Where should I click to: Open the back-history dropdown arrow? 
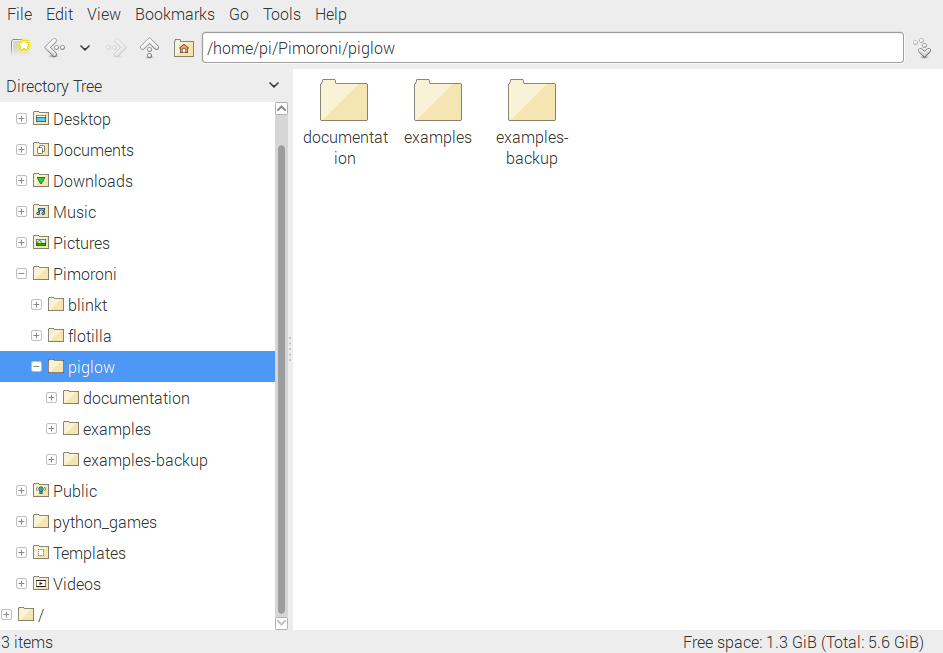(x=84, y=47)
